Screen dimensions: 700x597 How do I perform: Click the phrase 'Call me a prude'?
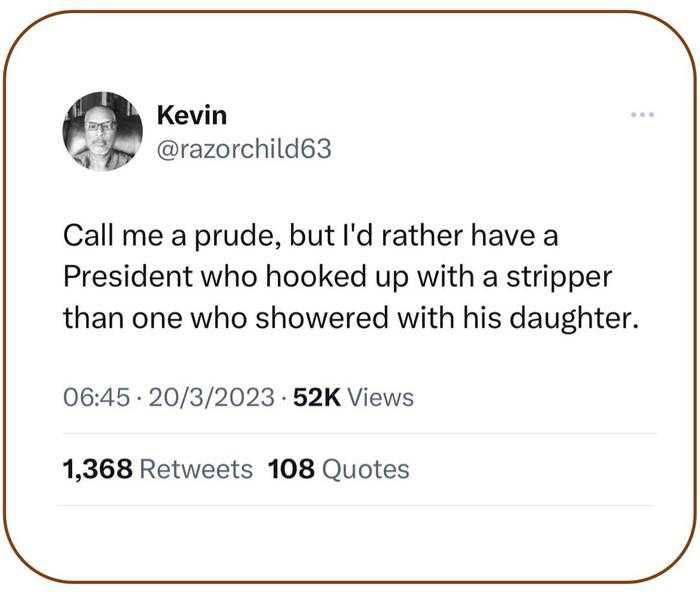coord(169,235)
